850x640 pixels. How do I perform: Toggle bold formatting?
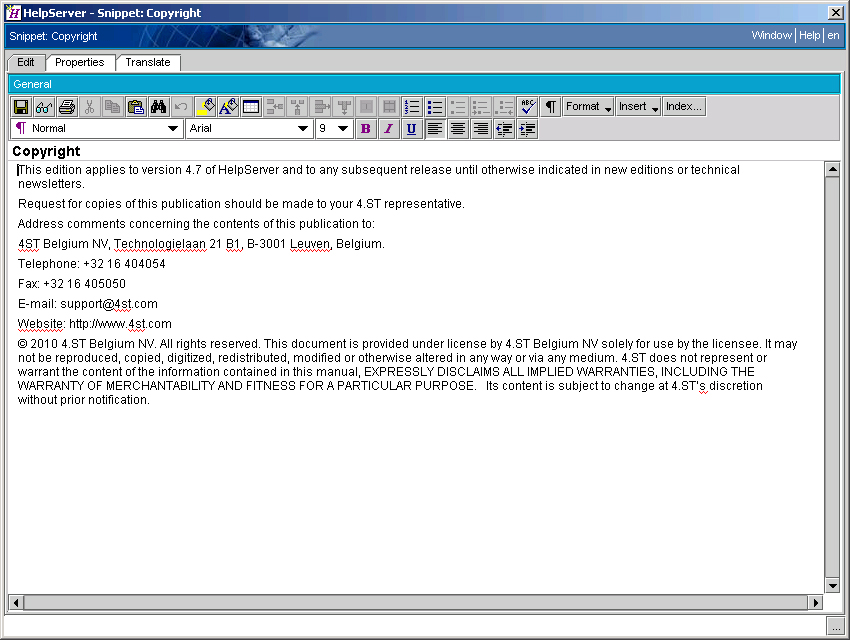pyautogui.click(x=366, y=129)
